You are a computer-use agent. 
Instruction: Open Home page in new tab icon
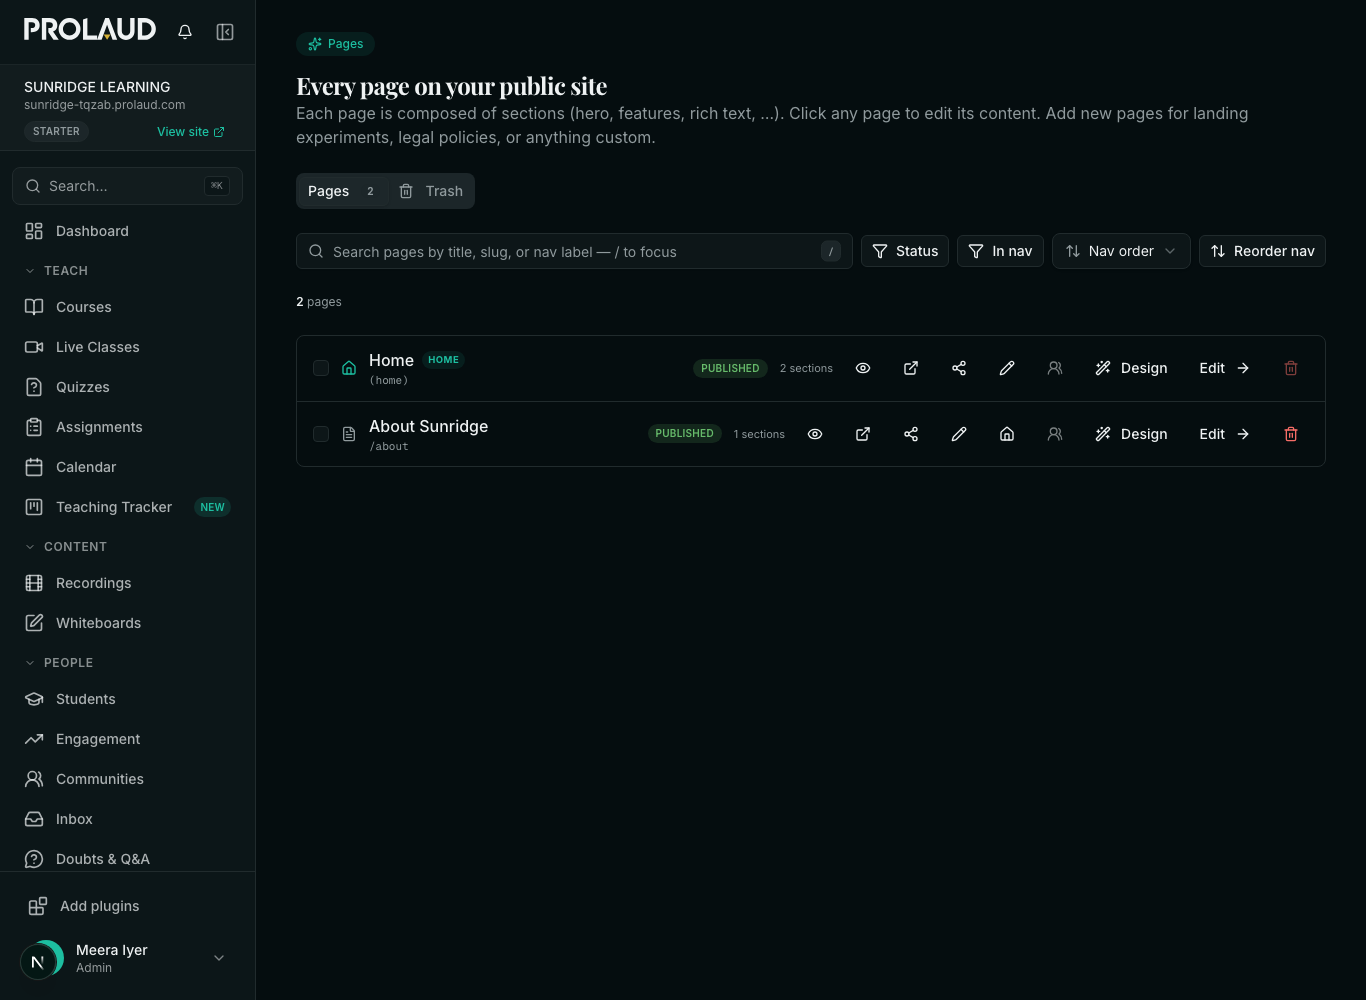tap(911, 368)
